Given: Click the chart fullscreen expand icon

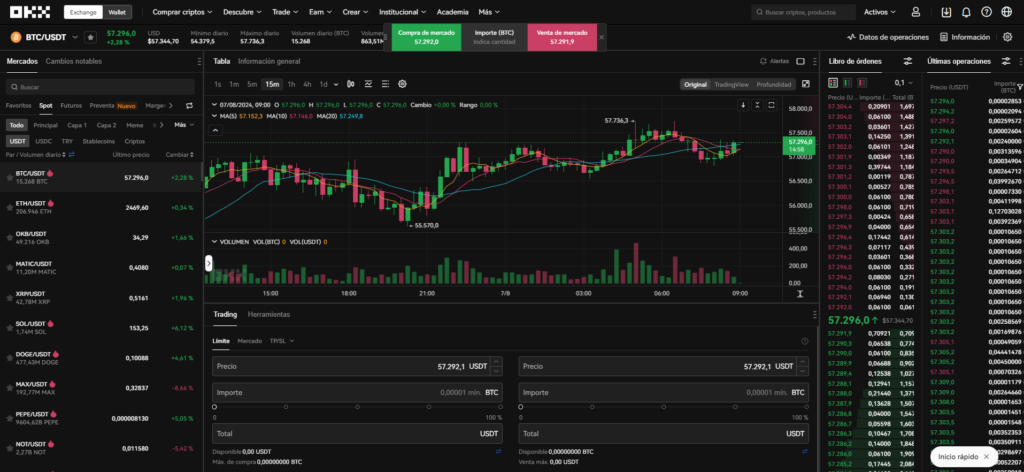Looking at the screenshot, I should coord(805,84).
